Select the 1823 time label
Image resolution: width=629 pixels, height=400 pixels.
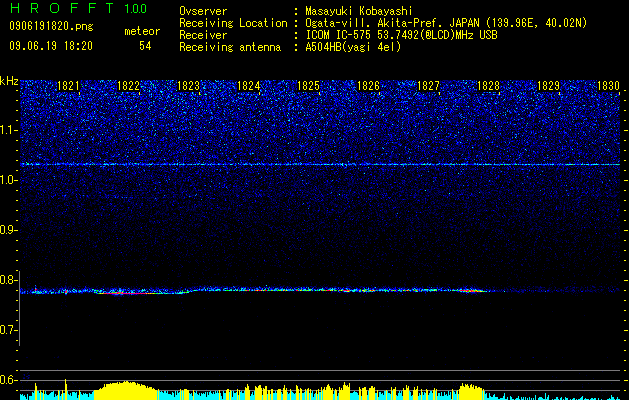[188, 86]
